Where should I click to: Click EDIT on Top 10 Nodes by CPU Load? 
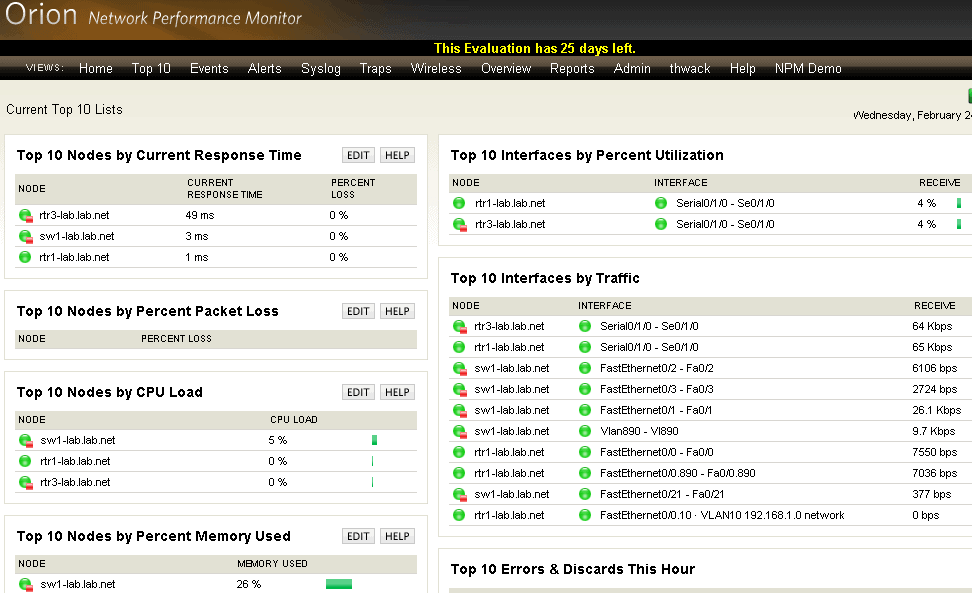coord(358,391)
